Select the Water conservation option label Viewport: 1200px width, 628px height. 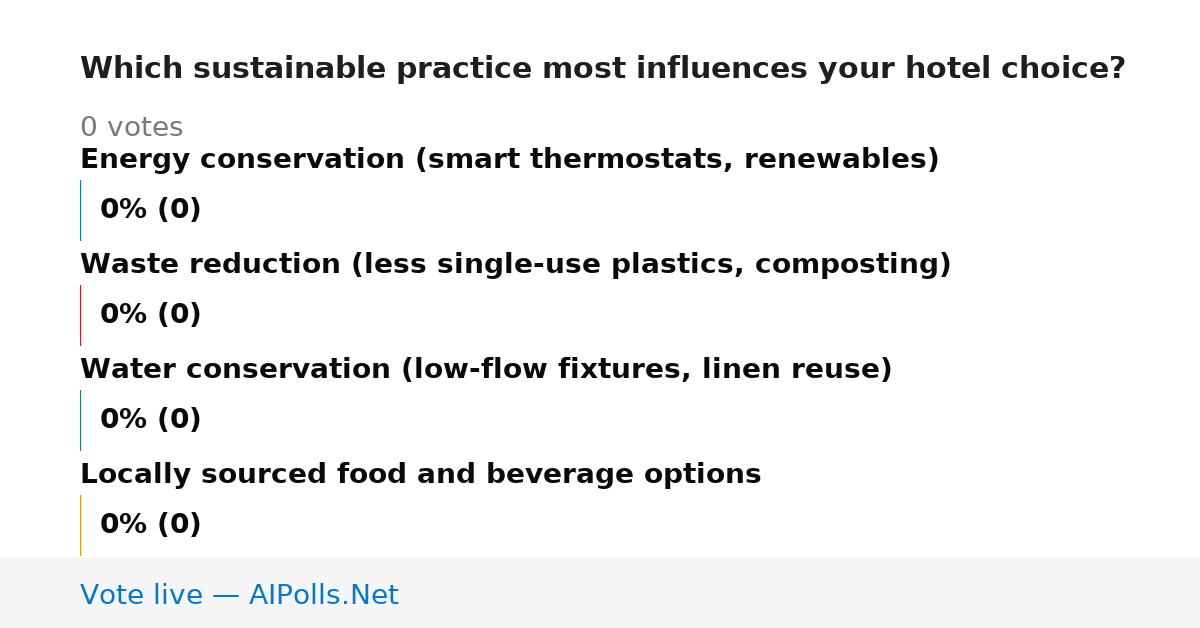click(x=486, y=370)
